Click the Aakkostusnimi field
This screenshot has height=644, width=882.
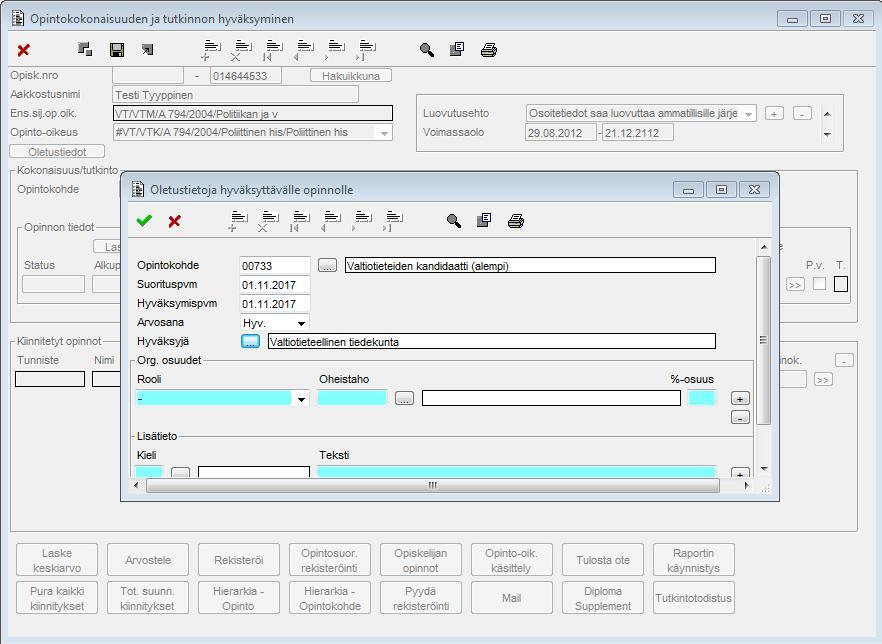pyautogui.click(x=236, y=95)
